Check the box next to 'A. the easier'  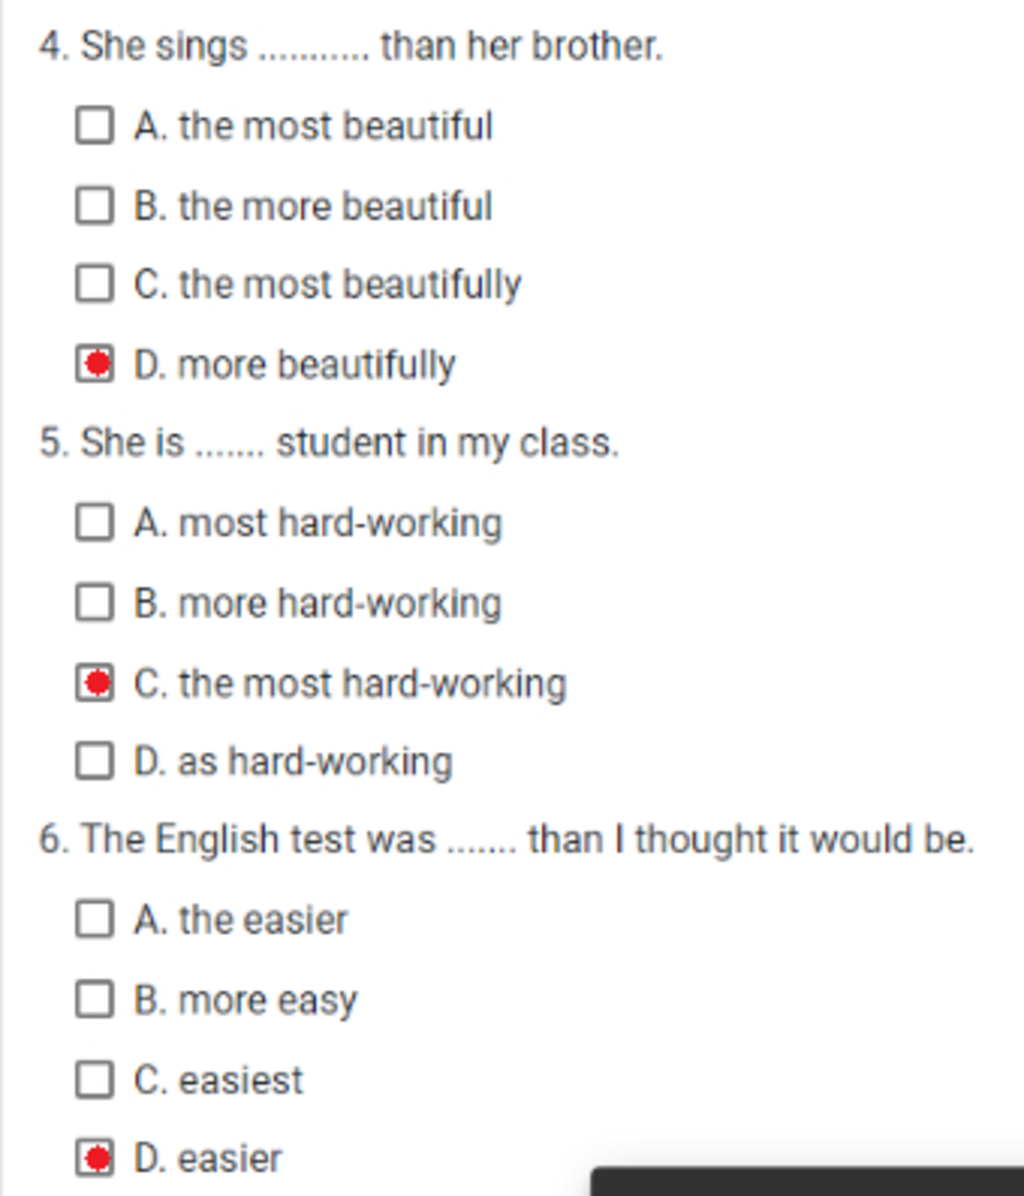coord(94,919)
